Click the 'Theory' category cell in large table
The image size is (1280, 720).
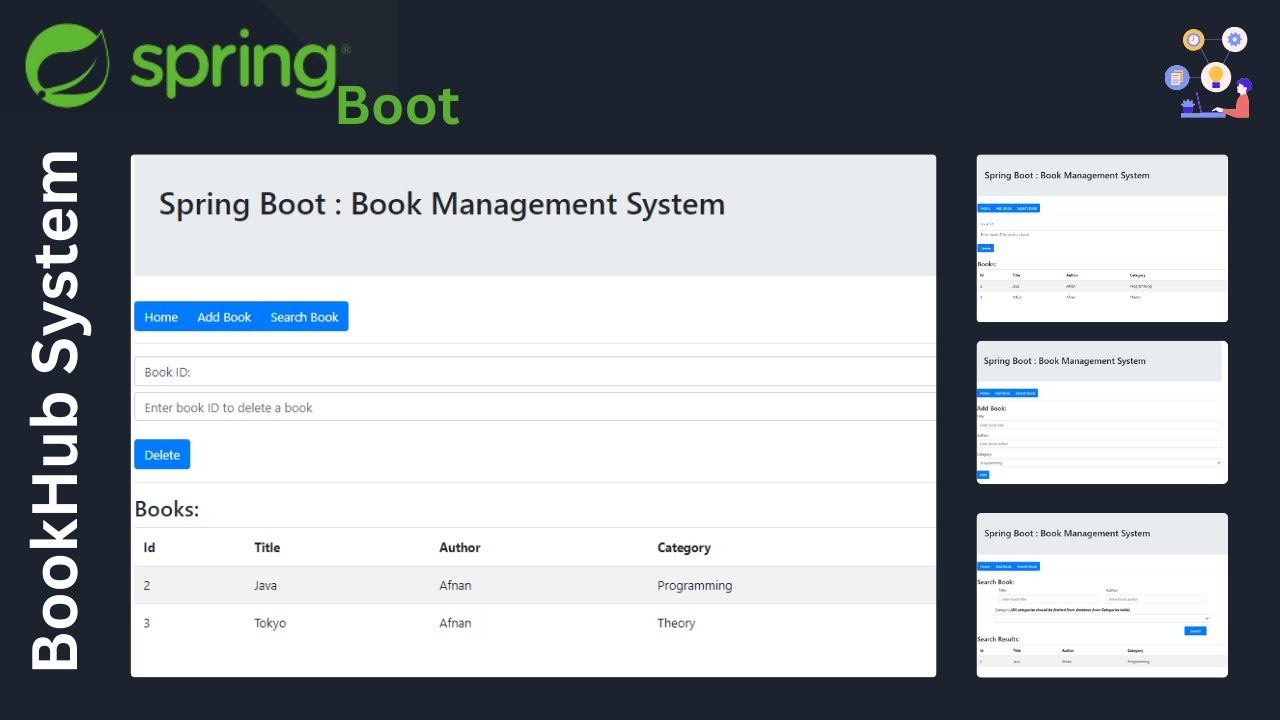click(676, 623)
